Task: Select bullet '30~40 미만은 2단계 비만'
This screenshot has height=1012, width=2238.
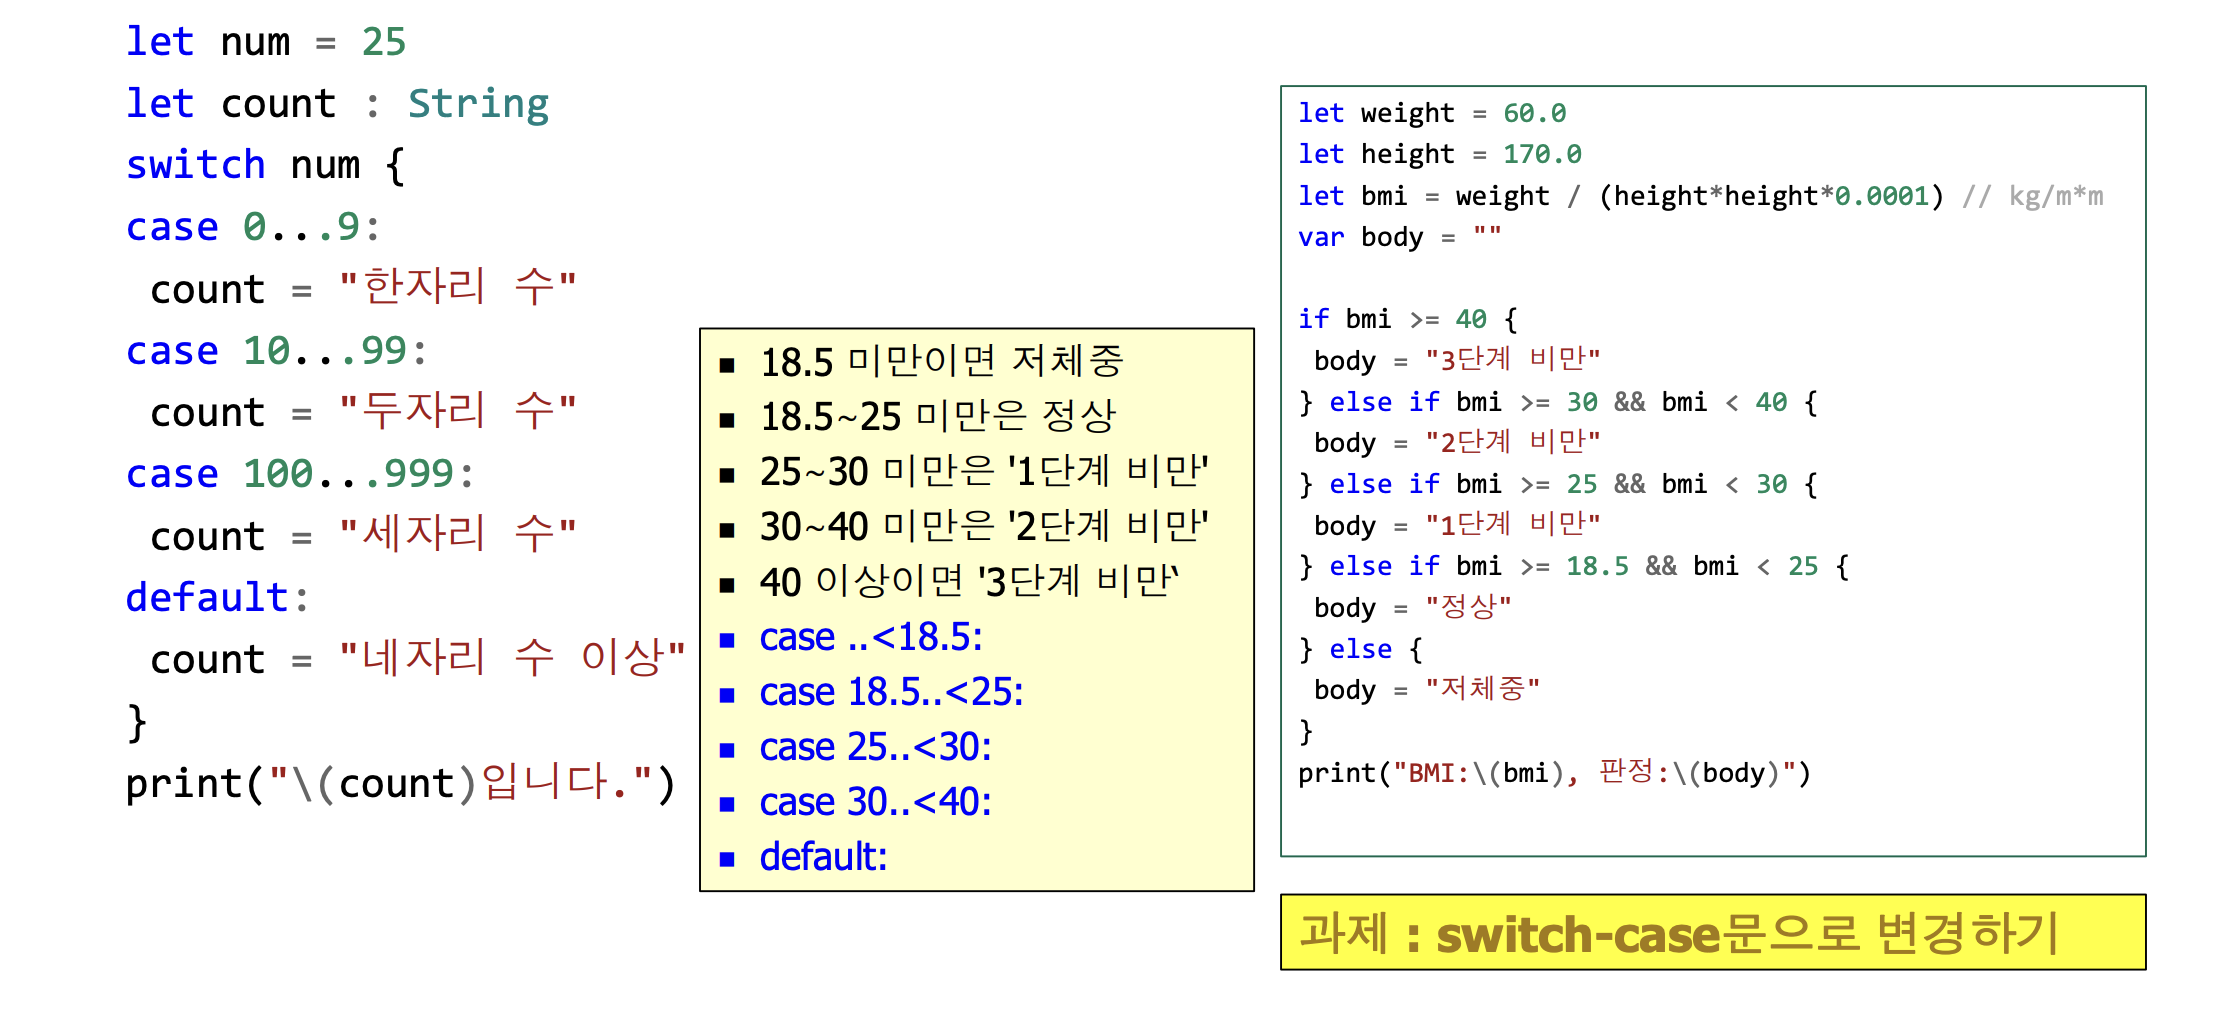Action: 985,526
